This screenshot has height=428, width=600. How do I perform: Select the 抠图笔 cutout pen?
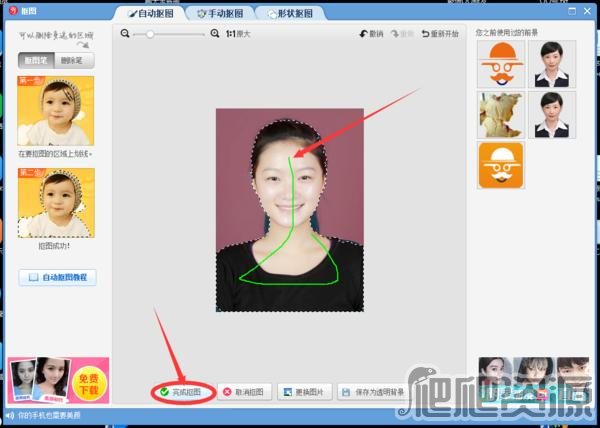pos(36,60)
